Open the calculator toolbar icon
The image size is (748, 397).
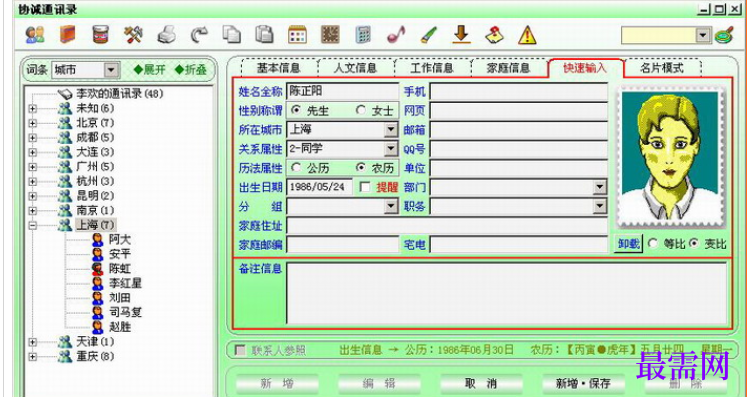(x=363, y=35)
